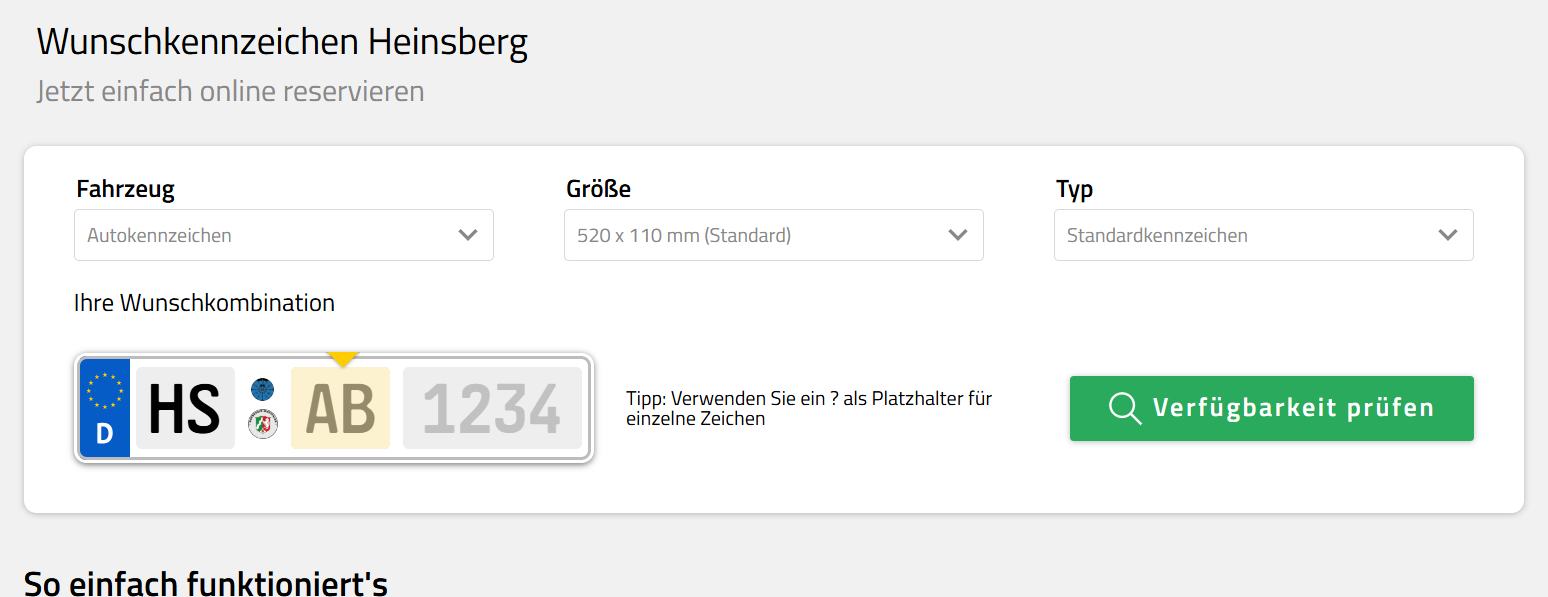Click the Größe field label

pos(599,189)
